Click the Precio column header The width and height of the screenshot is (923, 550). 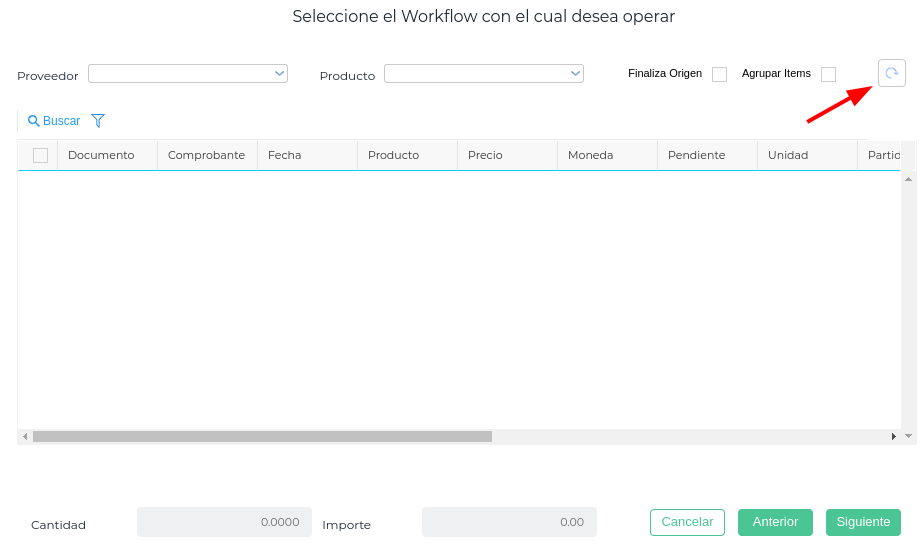coord(485,155)
